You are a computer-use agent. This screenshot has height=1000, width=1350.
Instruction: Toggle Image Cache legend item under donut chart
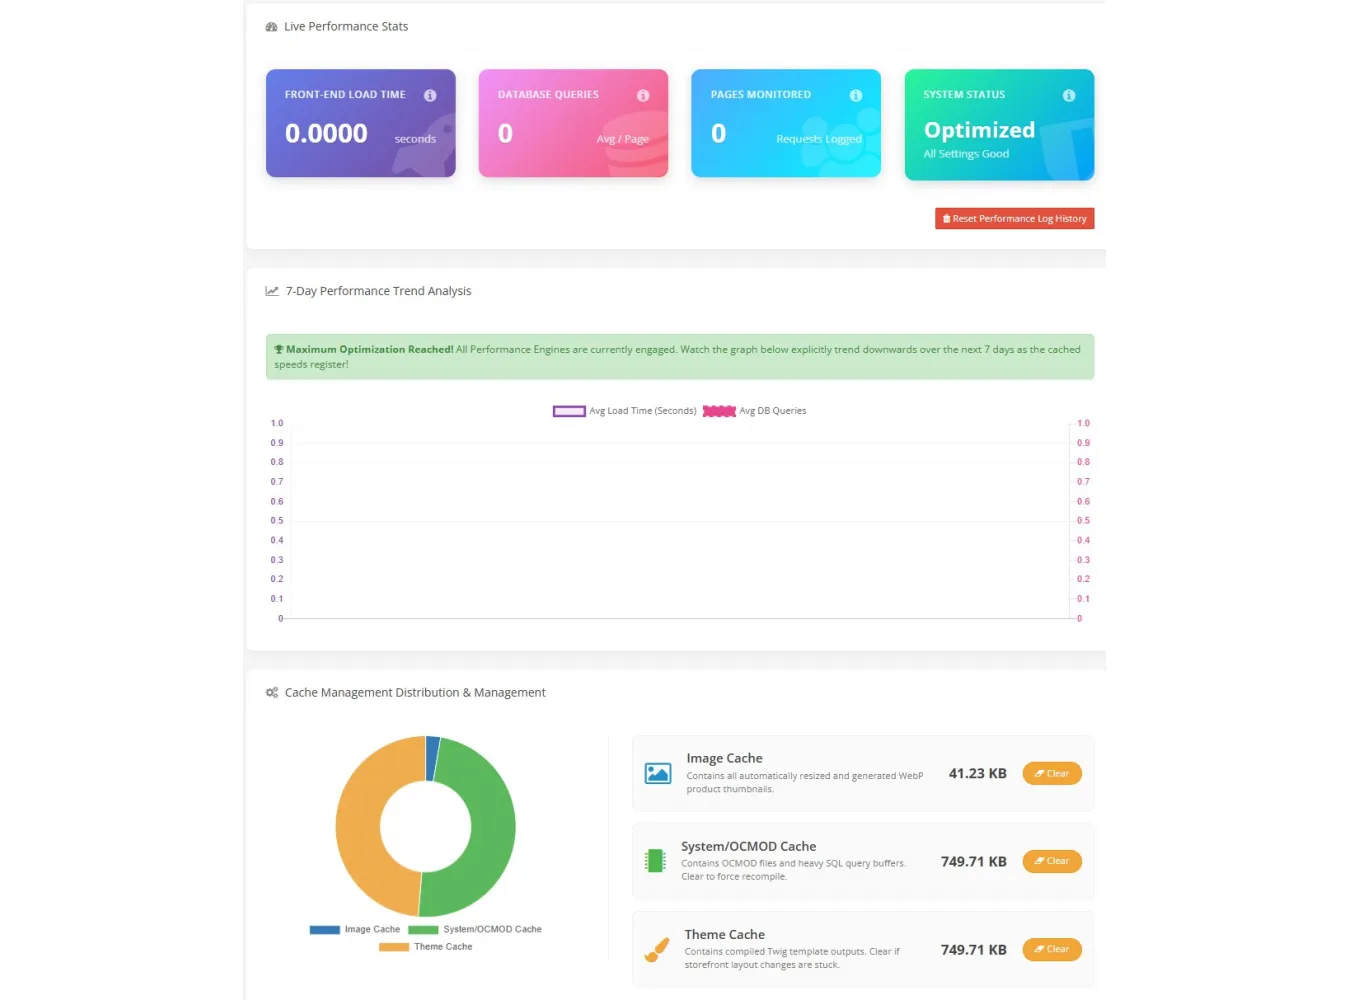click(355, 929)
